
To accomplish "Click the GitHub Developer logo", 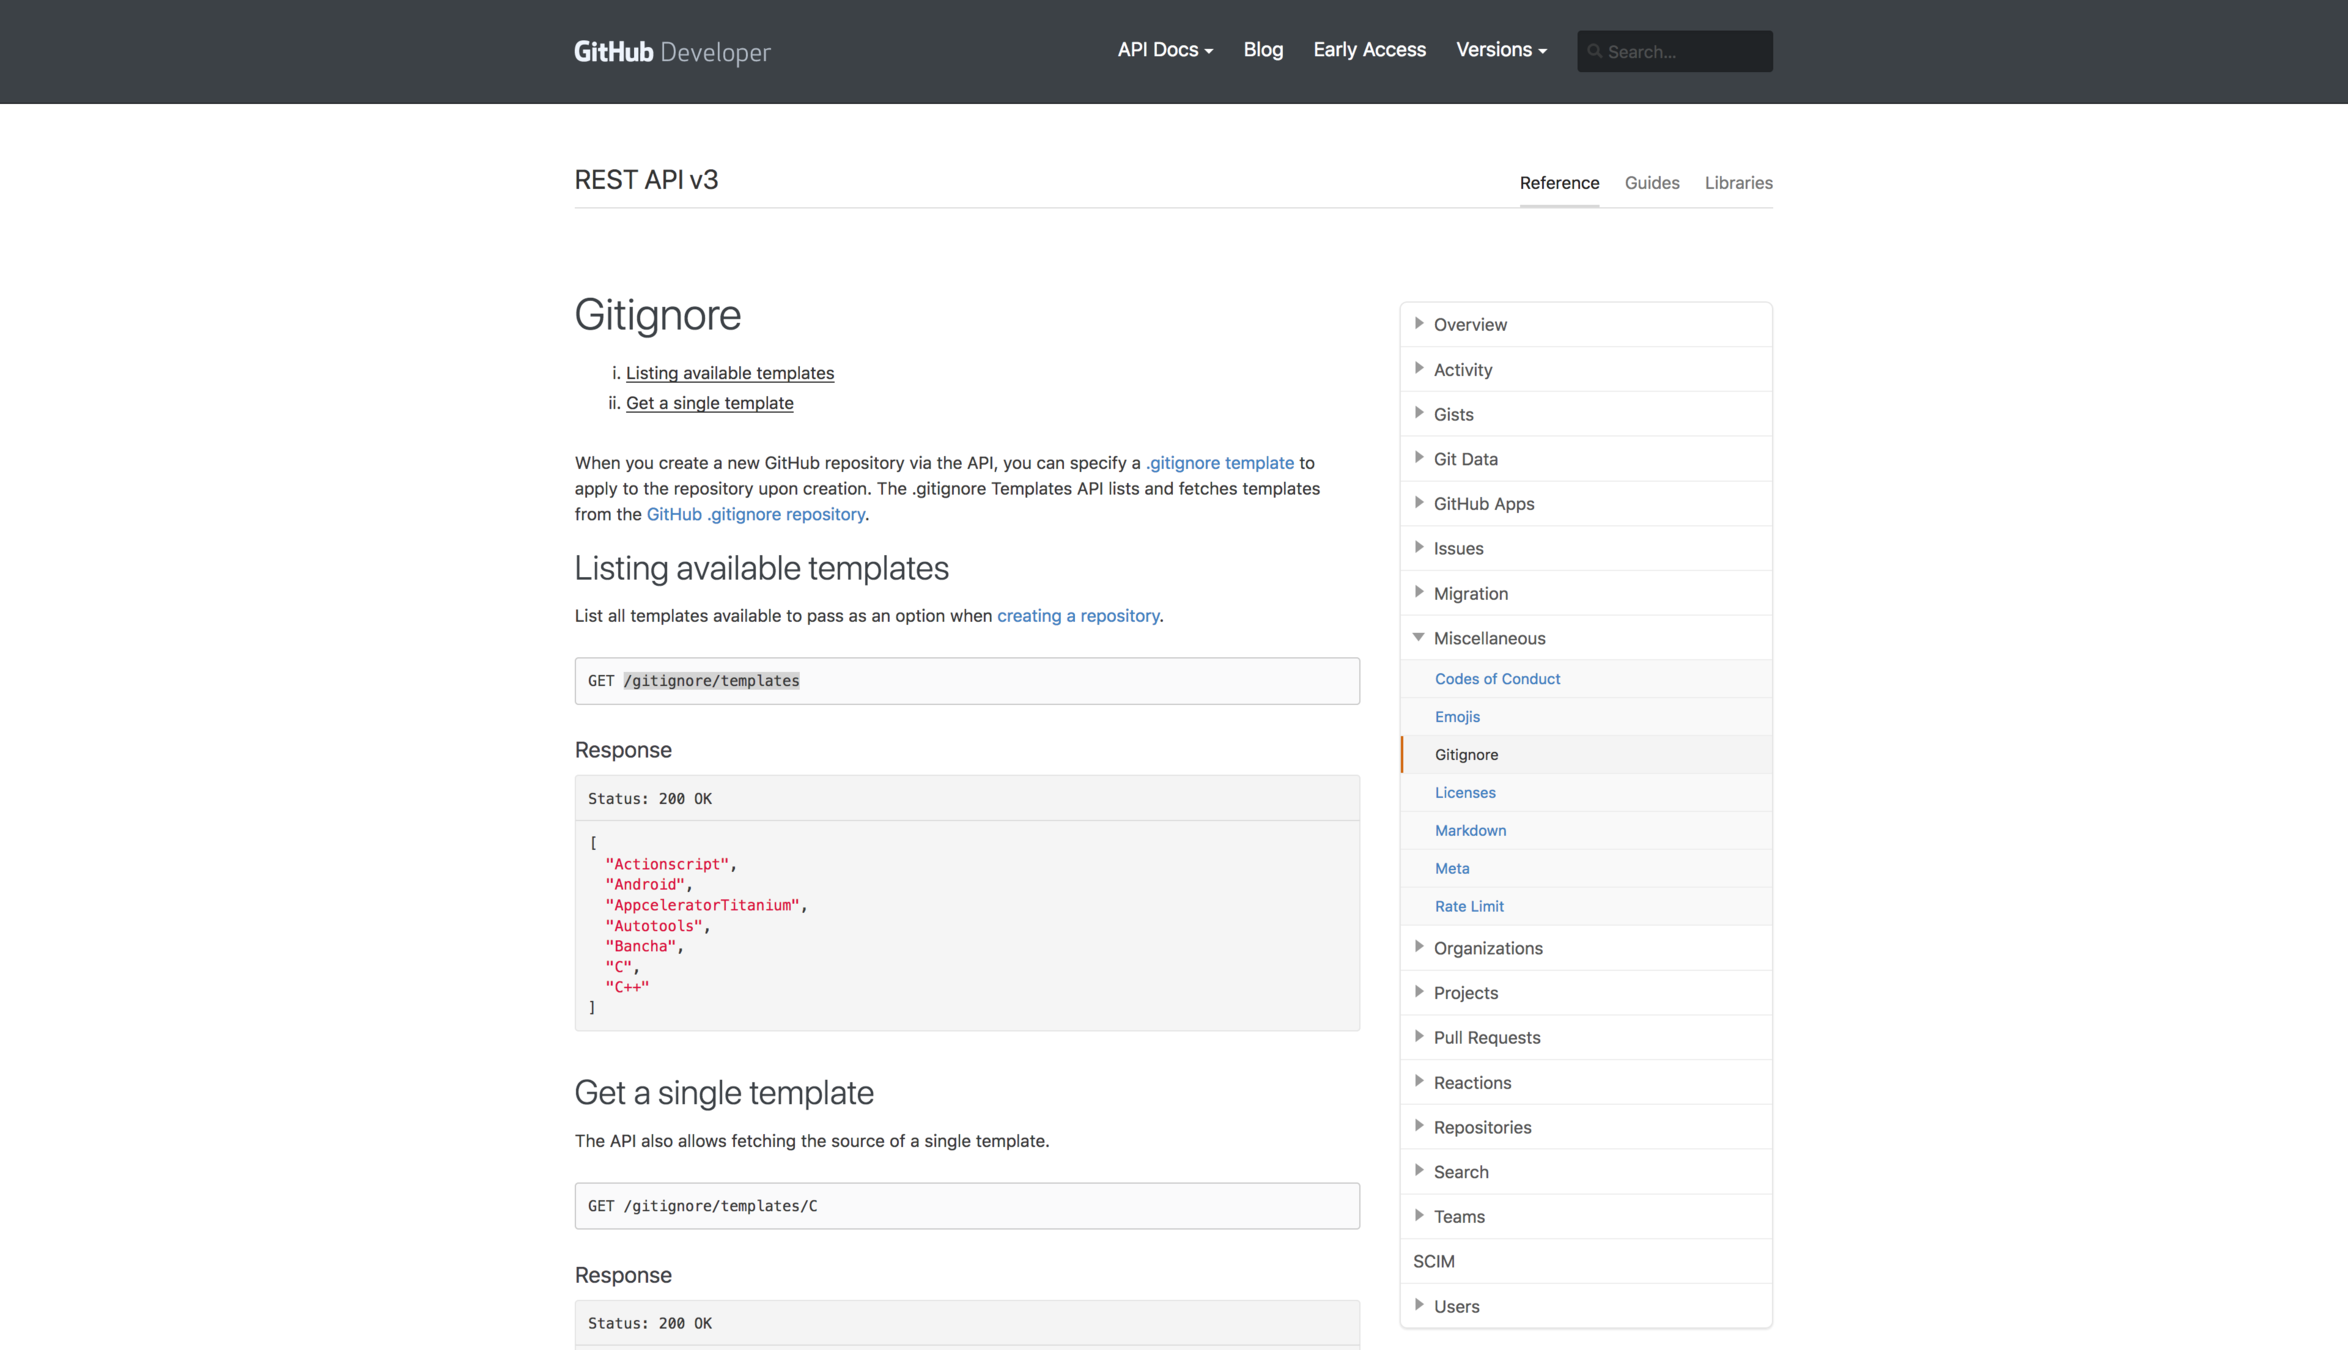I will coord(672,52).
